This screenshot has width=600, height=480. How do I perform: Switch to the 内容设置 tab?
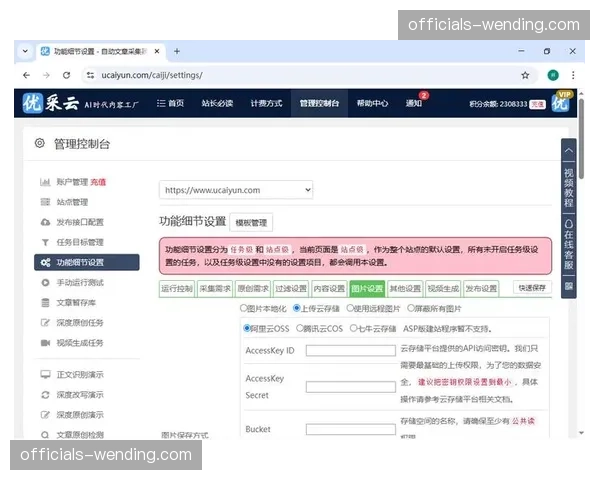[x=329, y=289]
